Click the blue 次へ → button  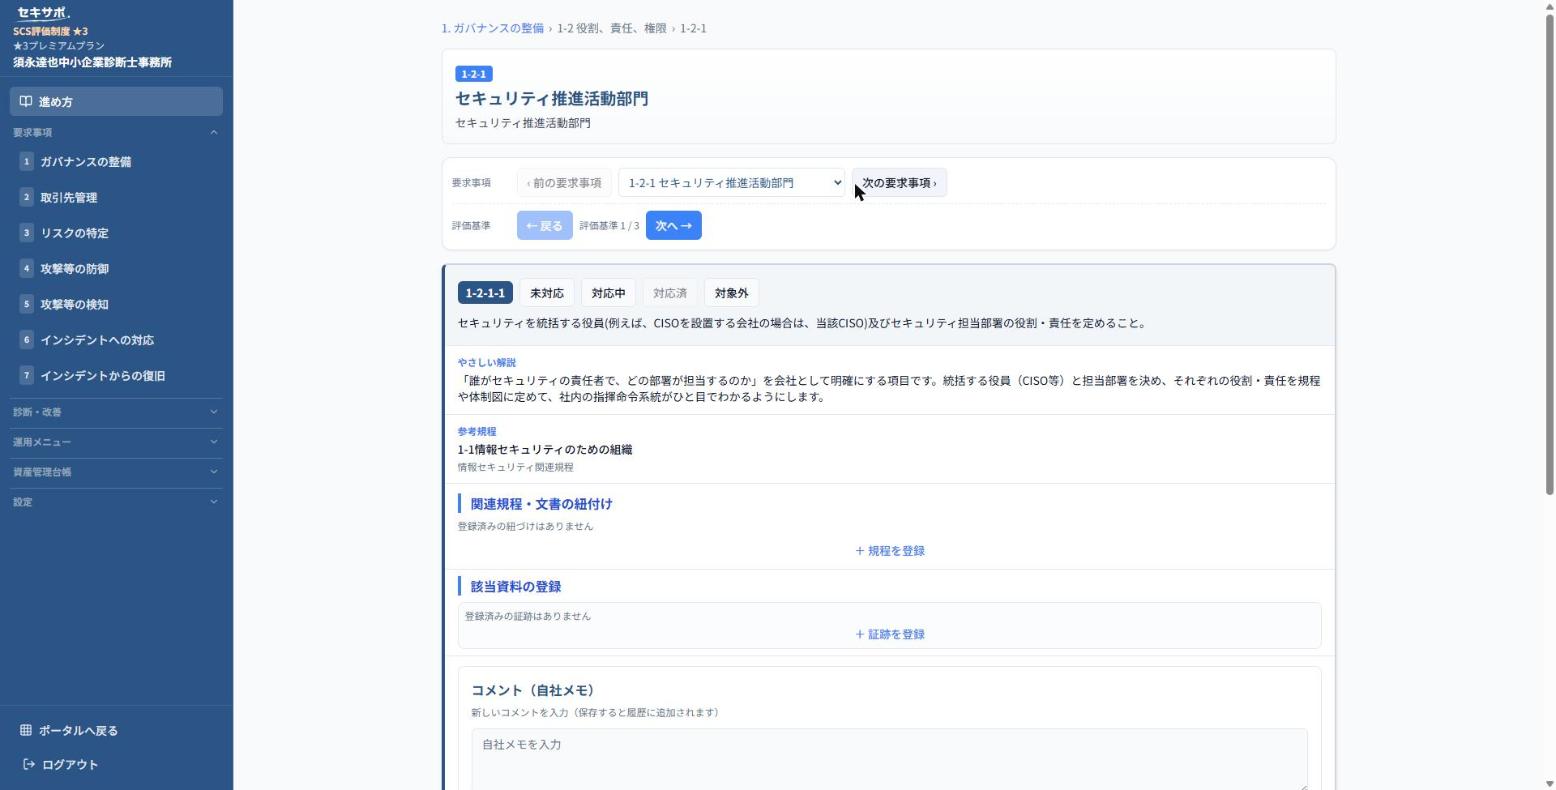tap(673, 225)
